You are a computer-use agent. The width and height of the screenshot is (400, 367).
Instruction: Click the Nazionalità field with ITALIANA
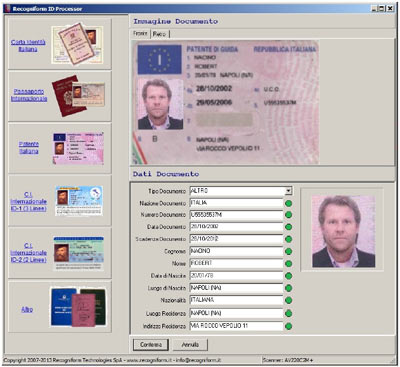point(236,300)
